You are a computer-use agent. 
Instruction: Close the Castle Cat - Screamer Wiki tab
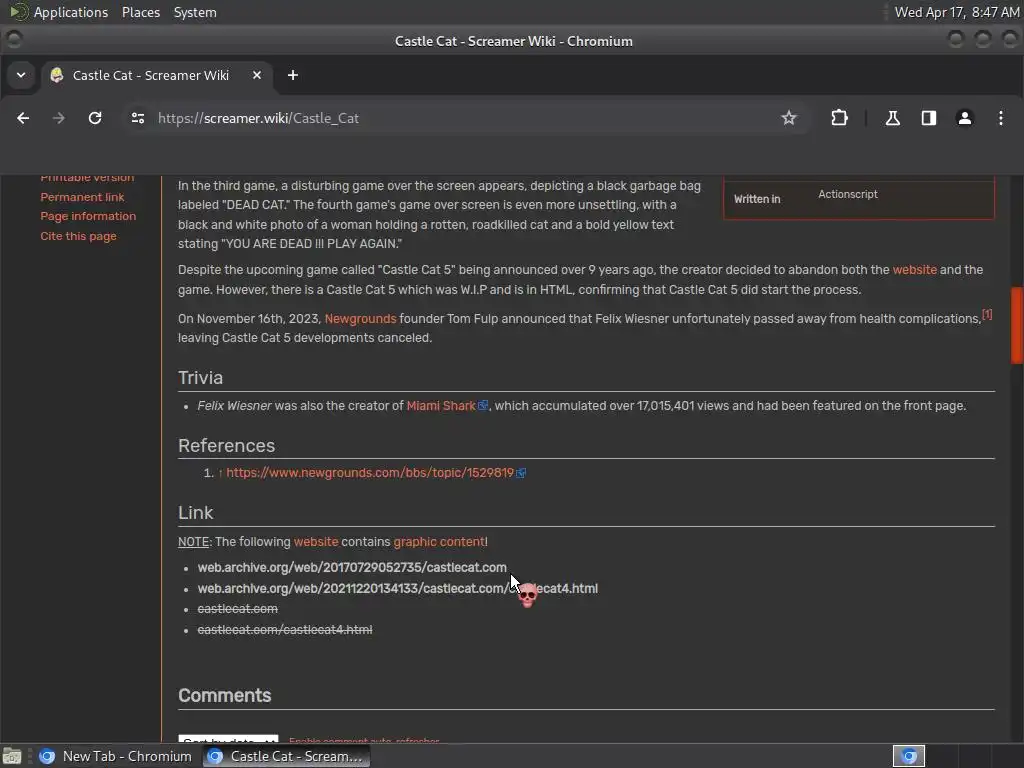coord(257,76)
